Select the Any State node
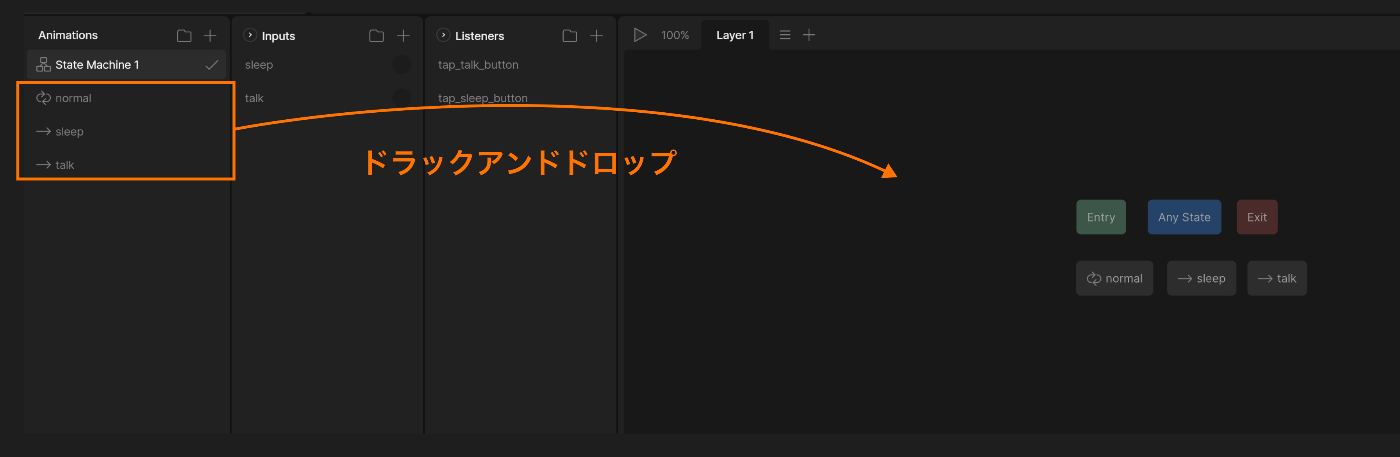 coord(1184,217)
